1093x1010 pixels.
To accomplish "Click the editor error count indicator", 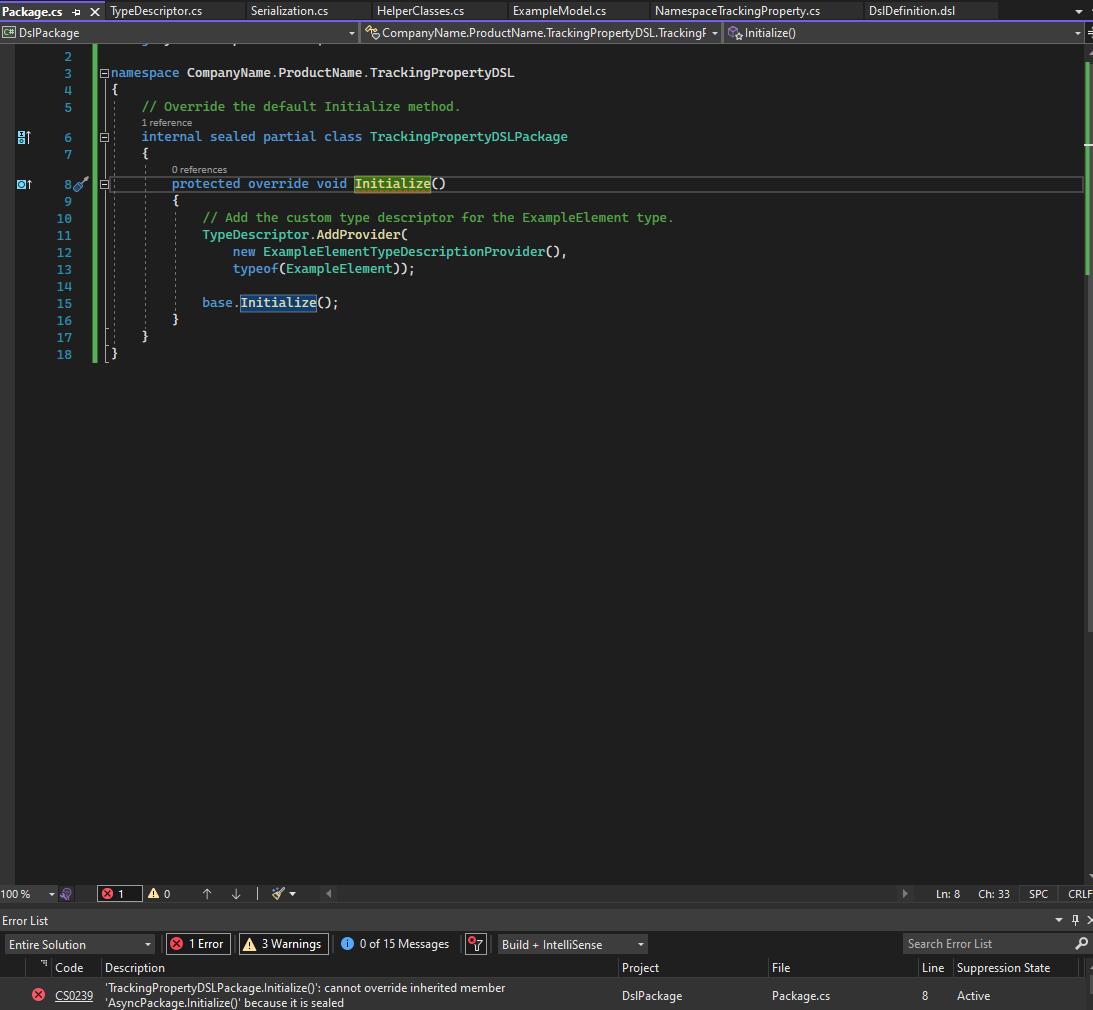I will [x=119, y=894].
